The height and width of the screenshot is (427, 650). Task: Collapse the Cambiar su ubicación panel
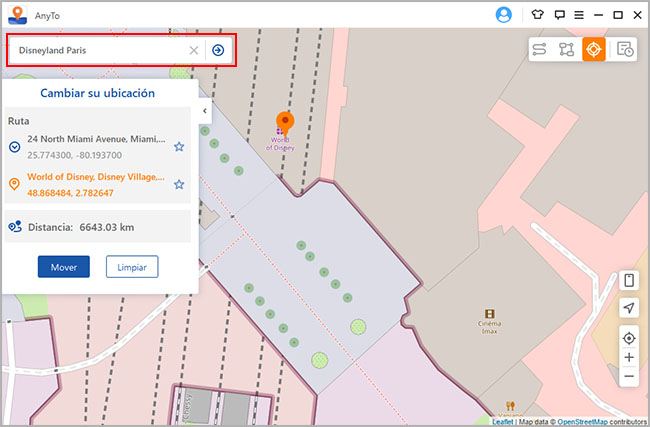[x=205, y=111]
